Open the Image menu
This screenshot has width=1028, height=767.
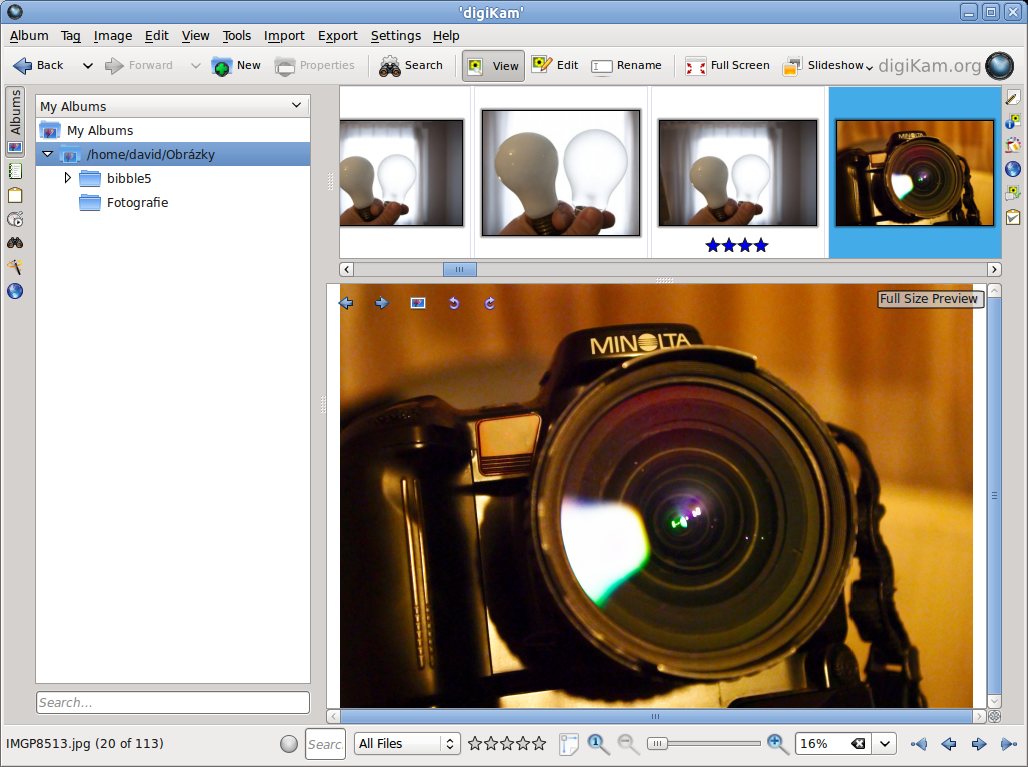113,35
